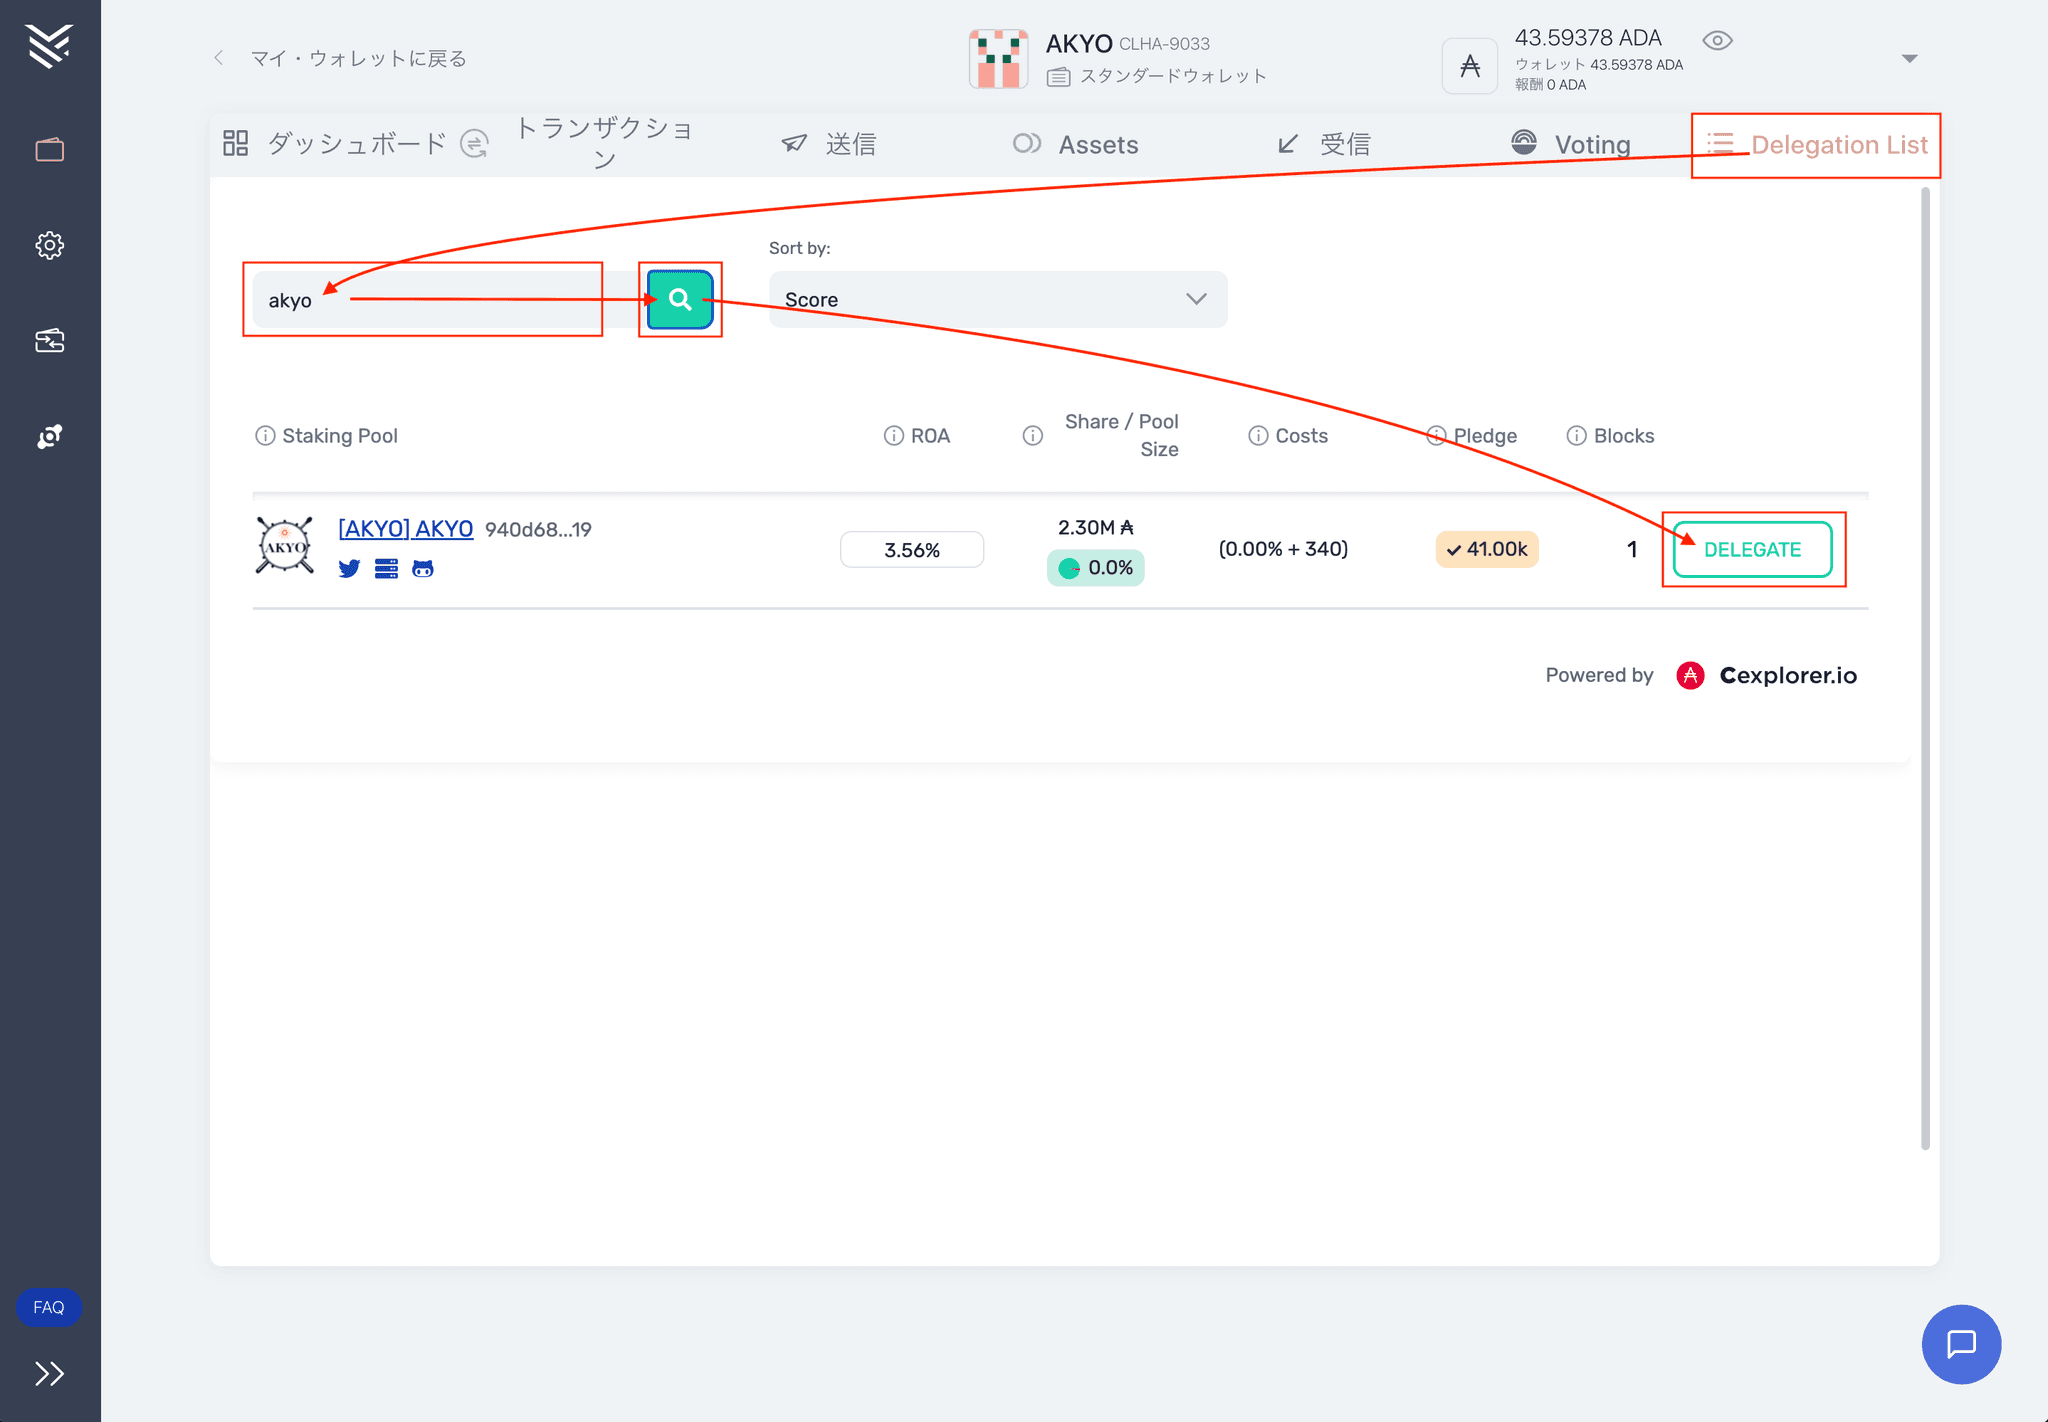Click the DELEGATE button for AKYO pool
This screenshot has width=2048, height=1422.
point(1754,548)
